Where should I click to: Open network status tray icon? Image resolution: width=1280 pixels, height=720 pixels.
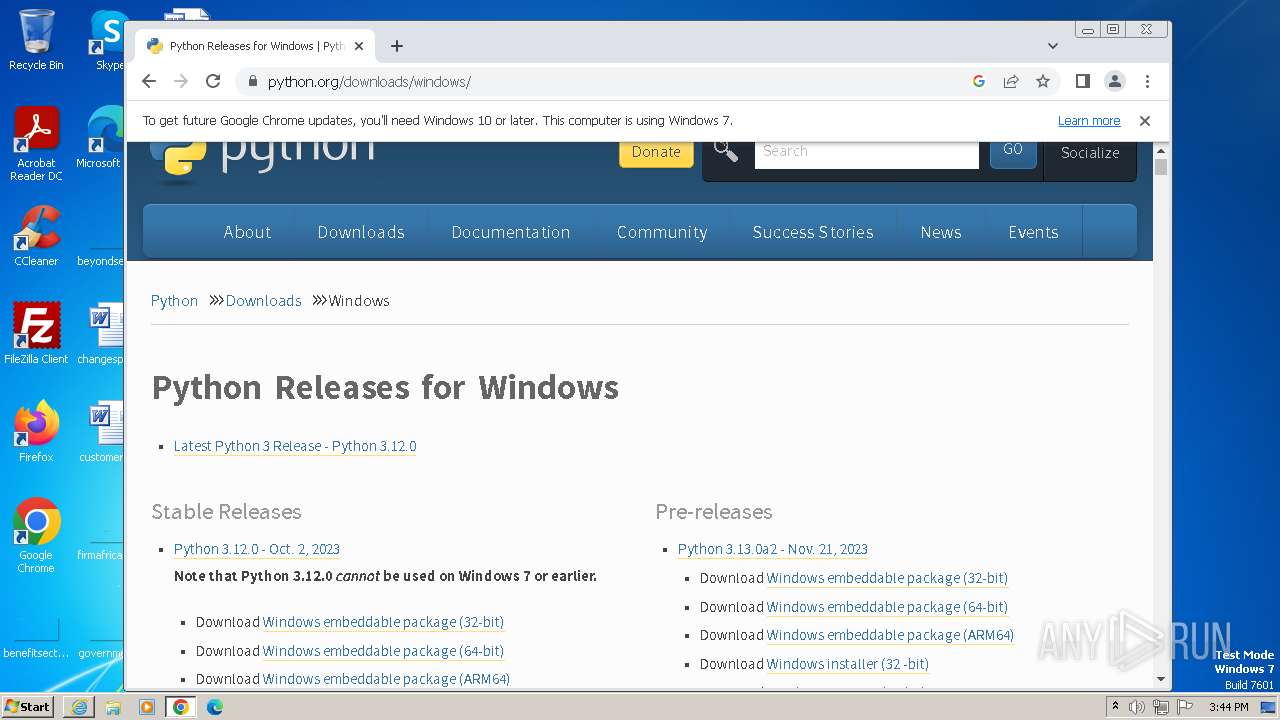tap(1160, 707)
